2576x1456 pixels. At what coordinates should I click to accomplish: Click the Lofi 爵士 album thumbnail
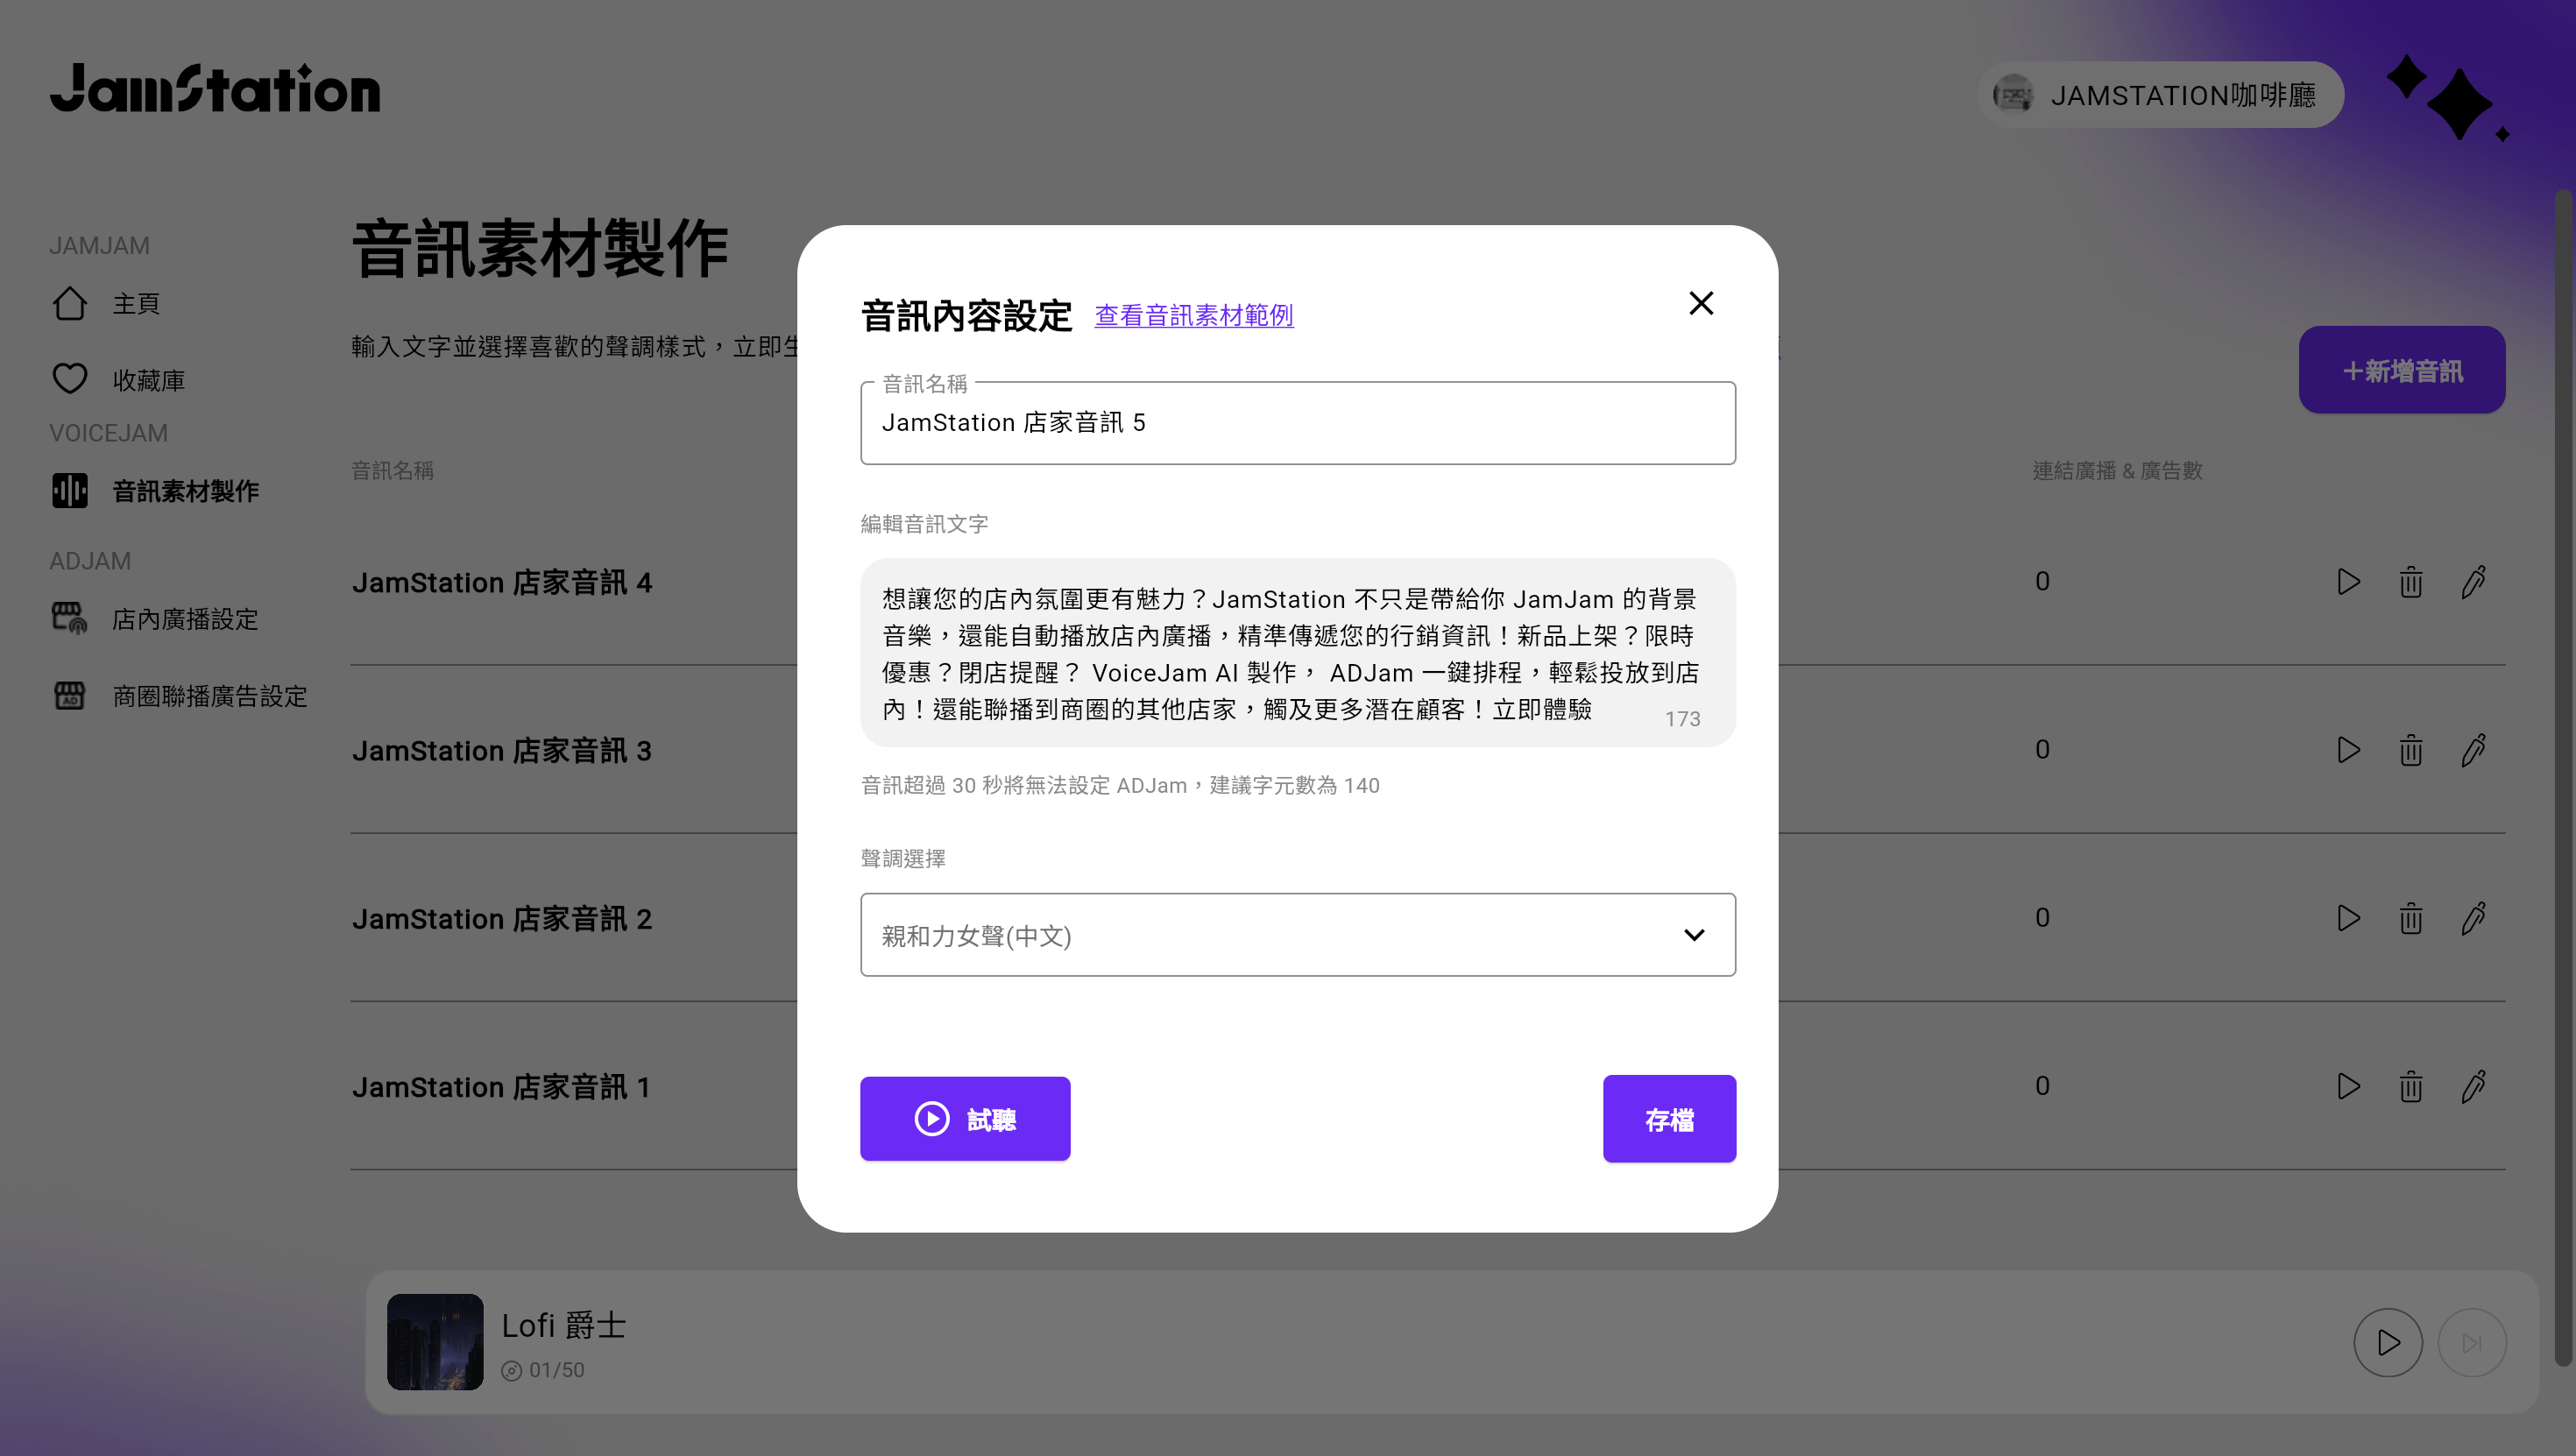[435, 1342]
